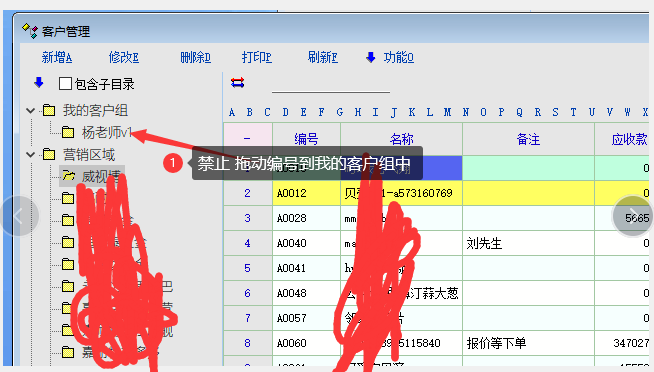This screenshot has height=372, width=654.
Task: Collapse the 营销区域 tree node
Action: click(x=30, y=155)
